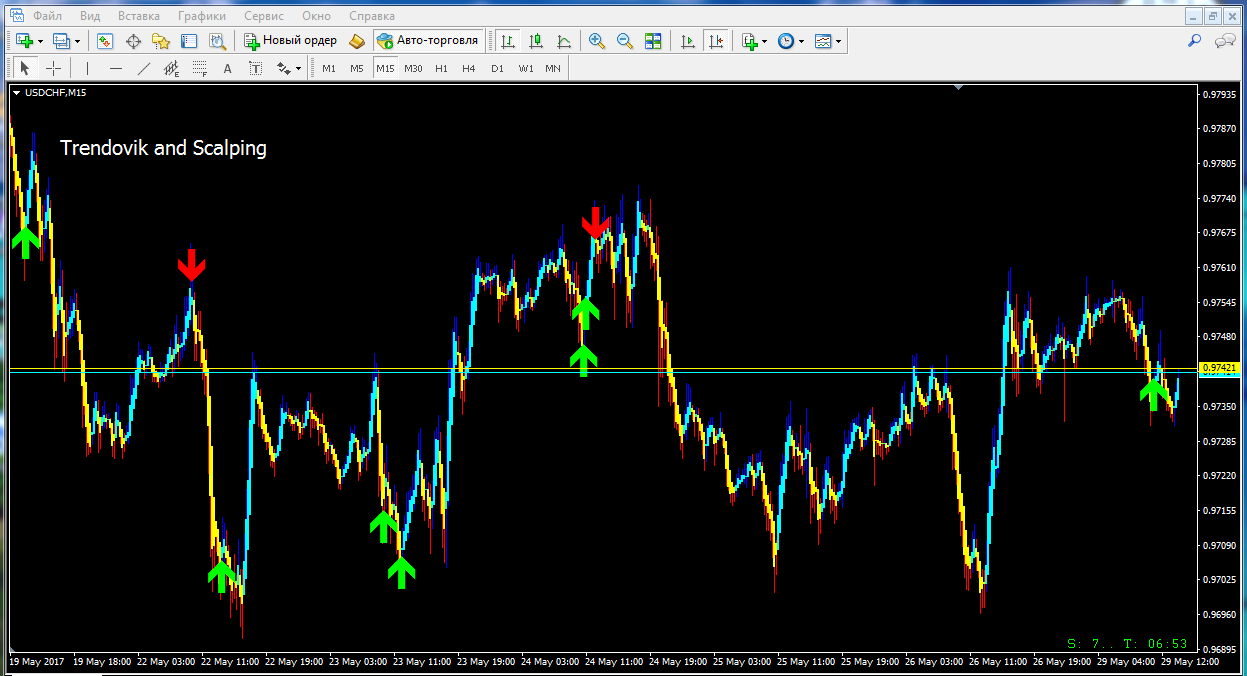Tile chart windows icon
Image resolution: width=1247 pixels, height=676 pixels.
[x=653, y=41]
